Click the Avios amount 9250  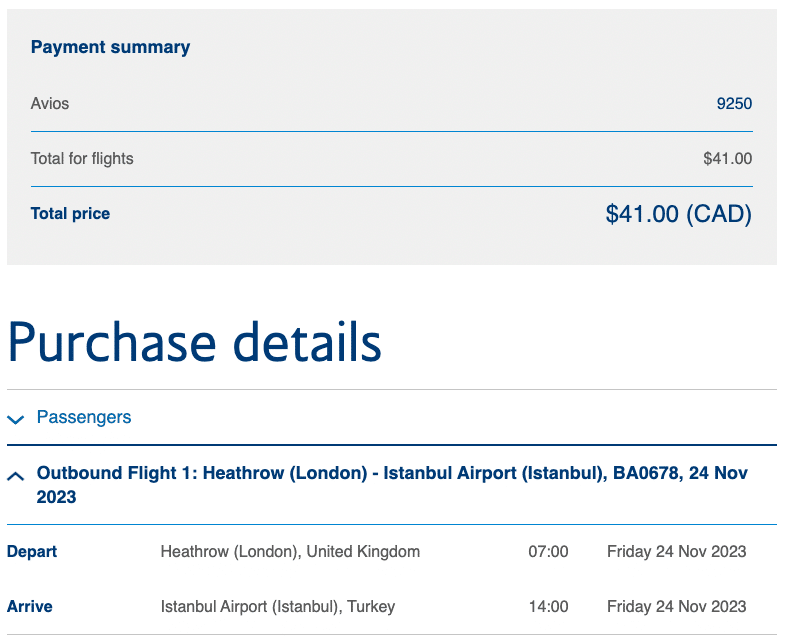[x=734, y=104]
